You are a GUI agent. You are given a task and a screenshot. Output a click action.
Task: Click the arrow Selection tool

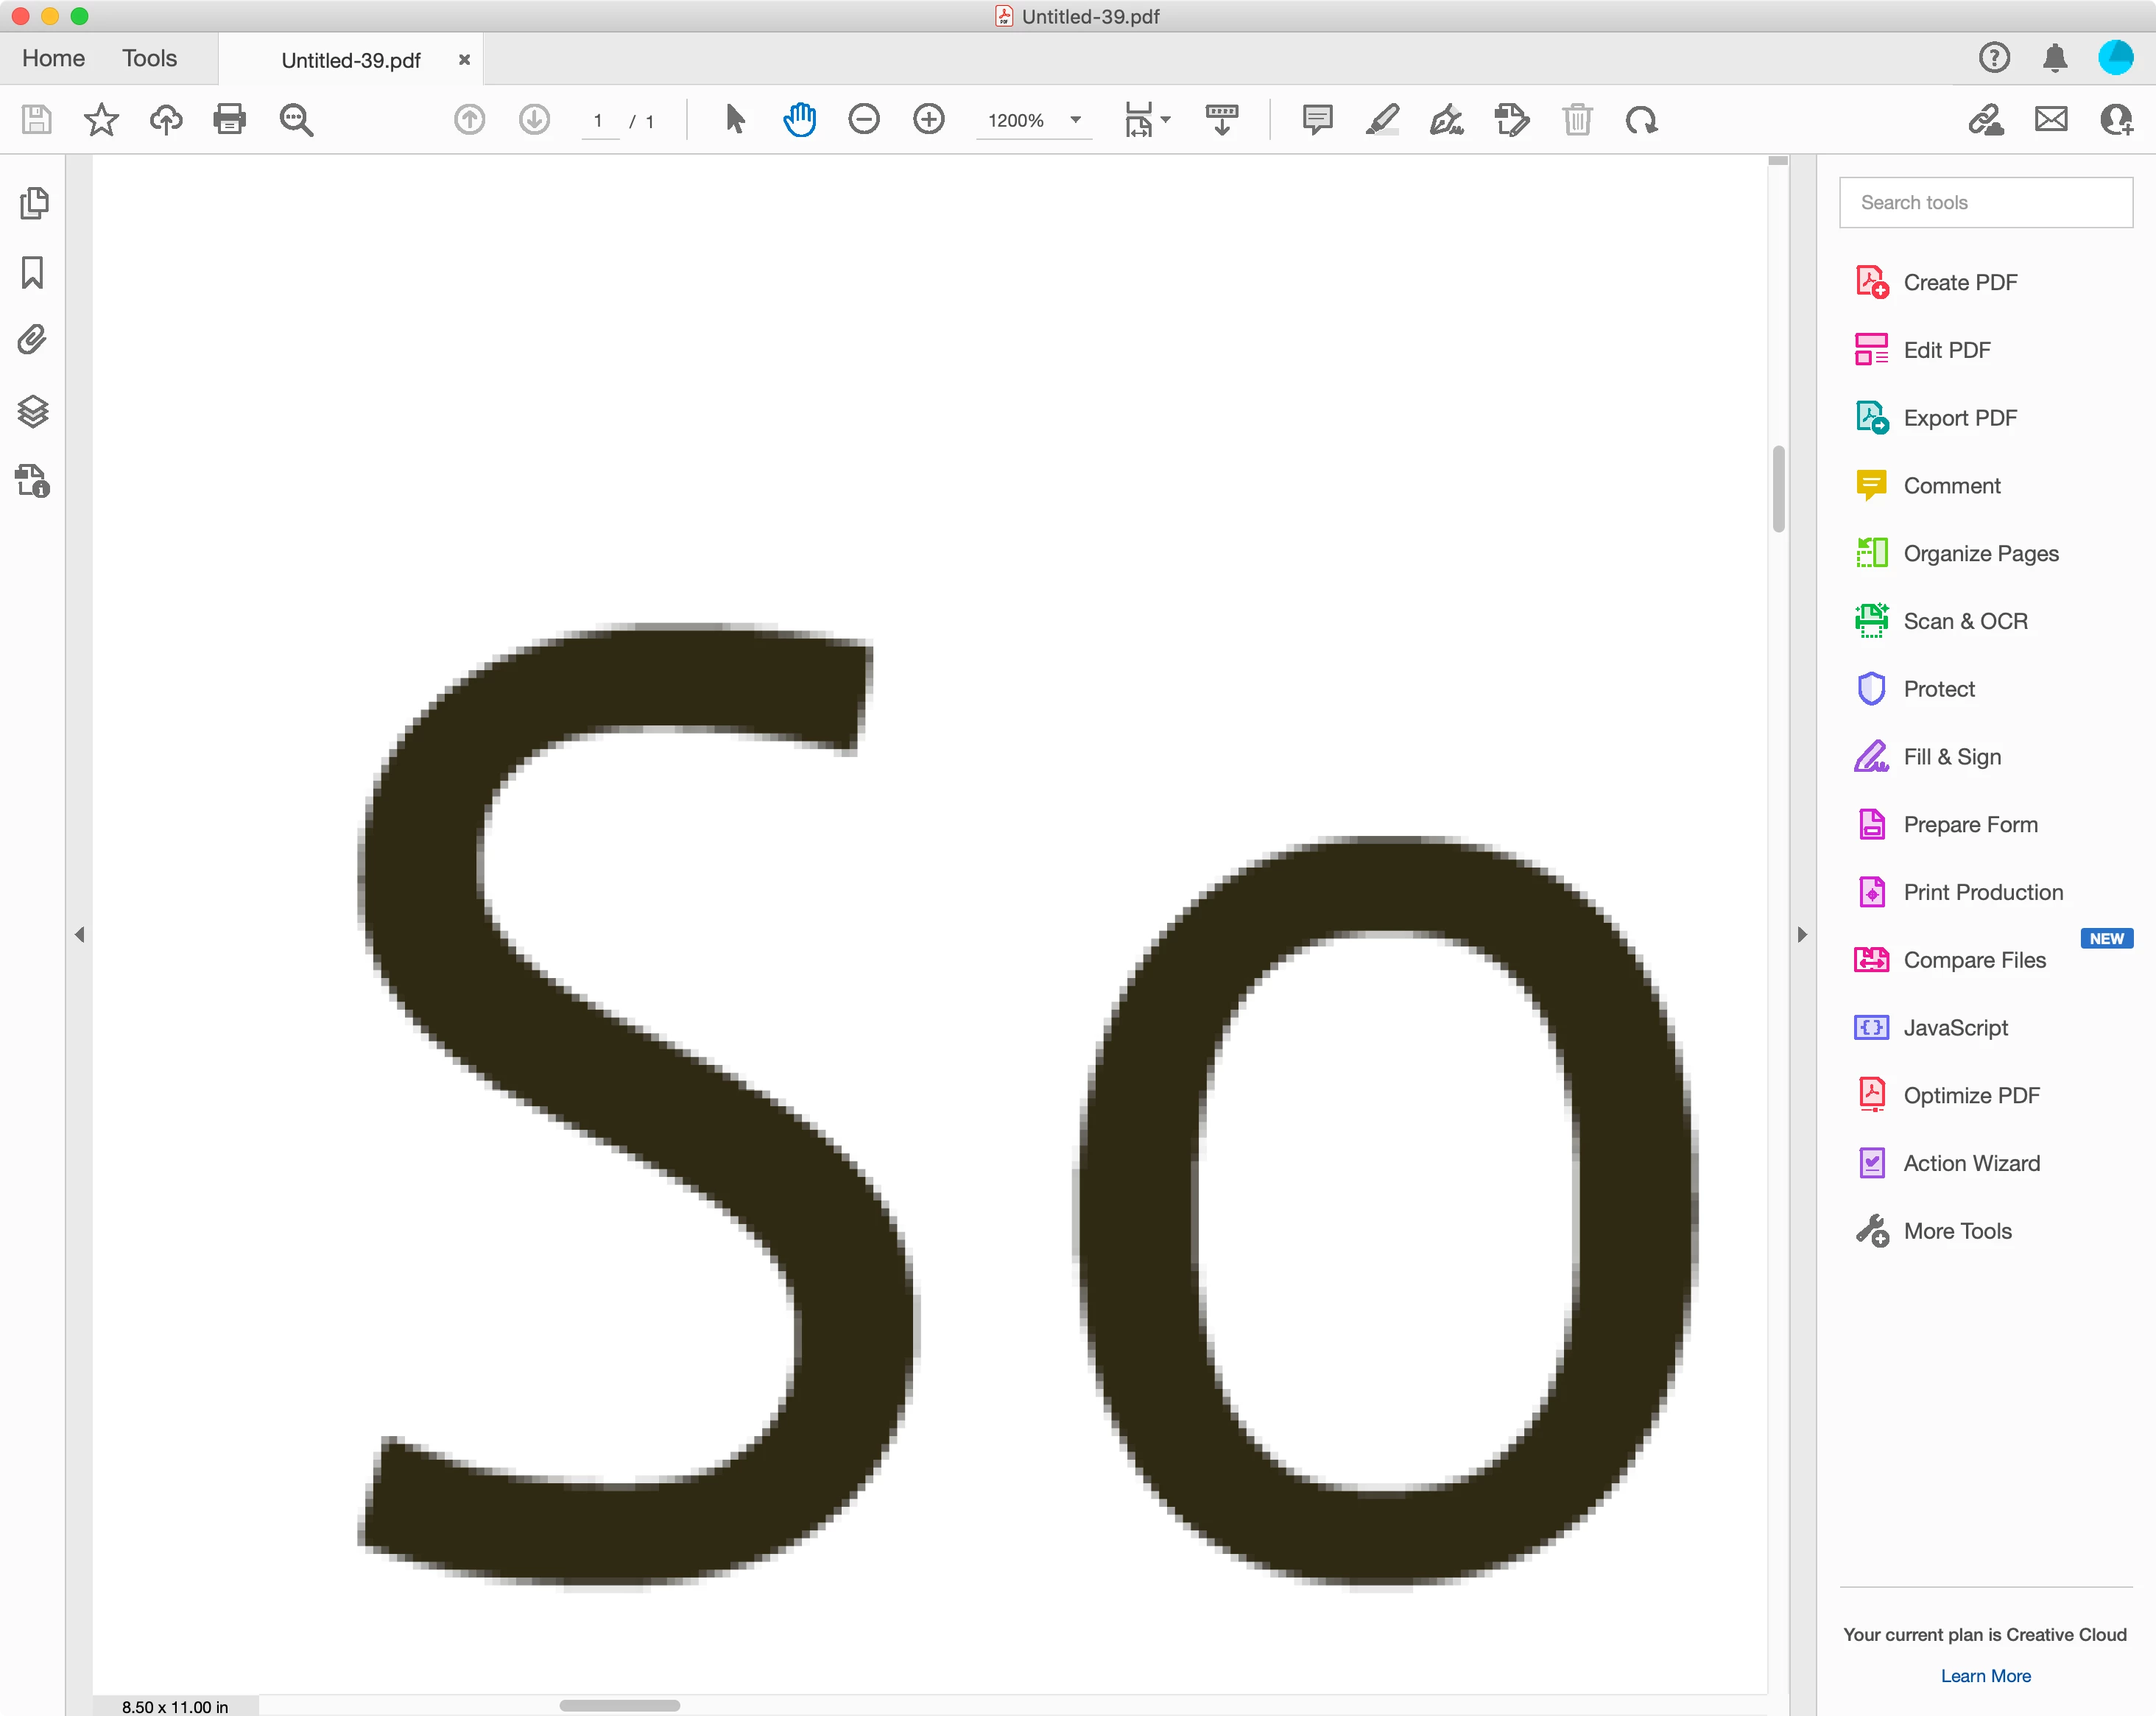(x=735, y=120)
